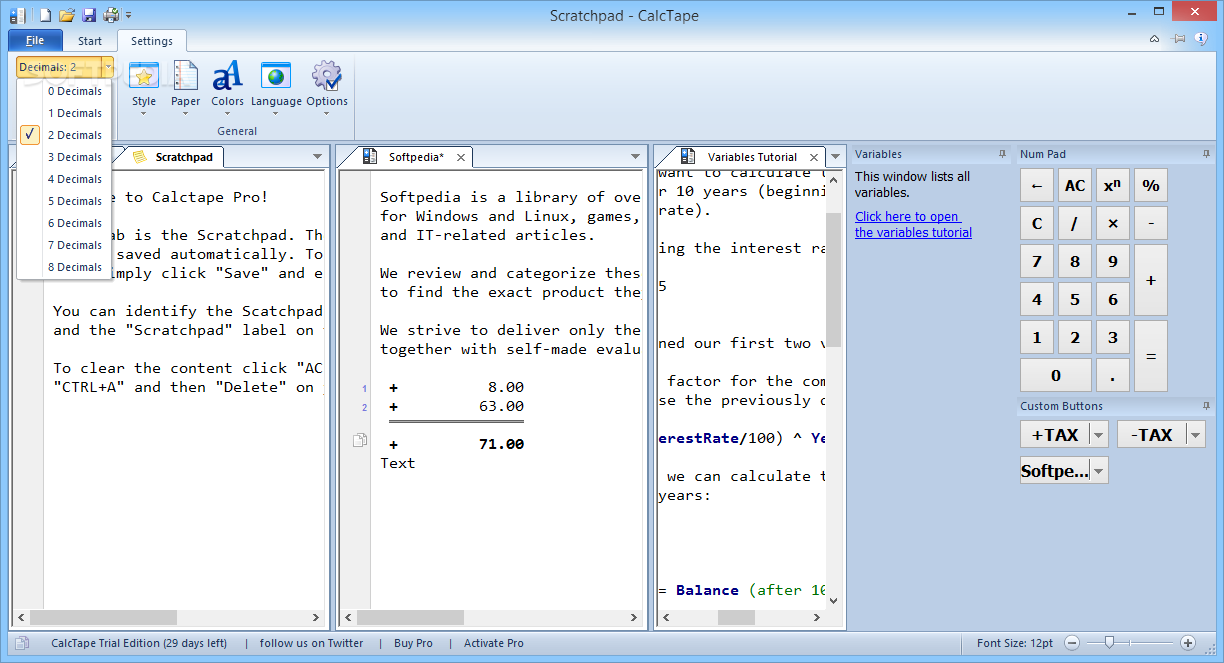Select 6 Decimals option
Viewport: 1224px width, 663px height.
coord(64,223)
